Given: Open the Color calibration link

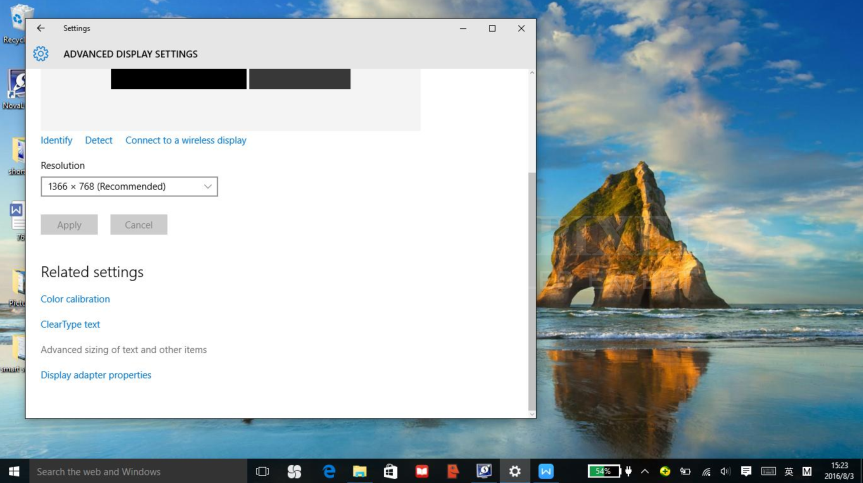Looking at the screenshot, I should coord(75,299).
